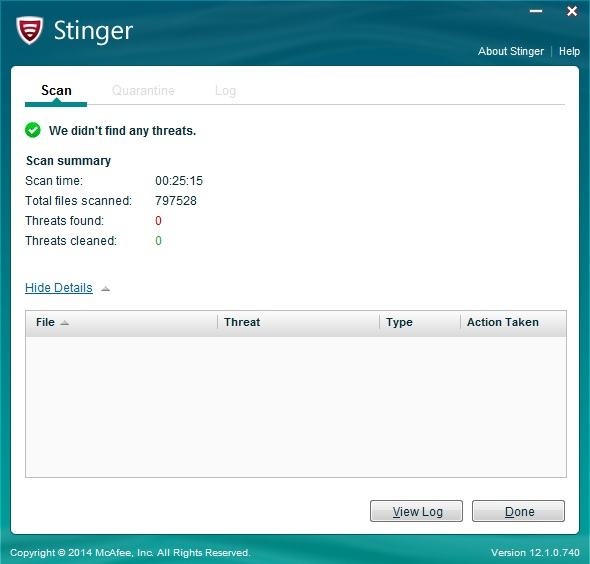590x564 pixels.
Task: Click the McAfee Stinger shield logo
Action: (x=29, y=30)
